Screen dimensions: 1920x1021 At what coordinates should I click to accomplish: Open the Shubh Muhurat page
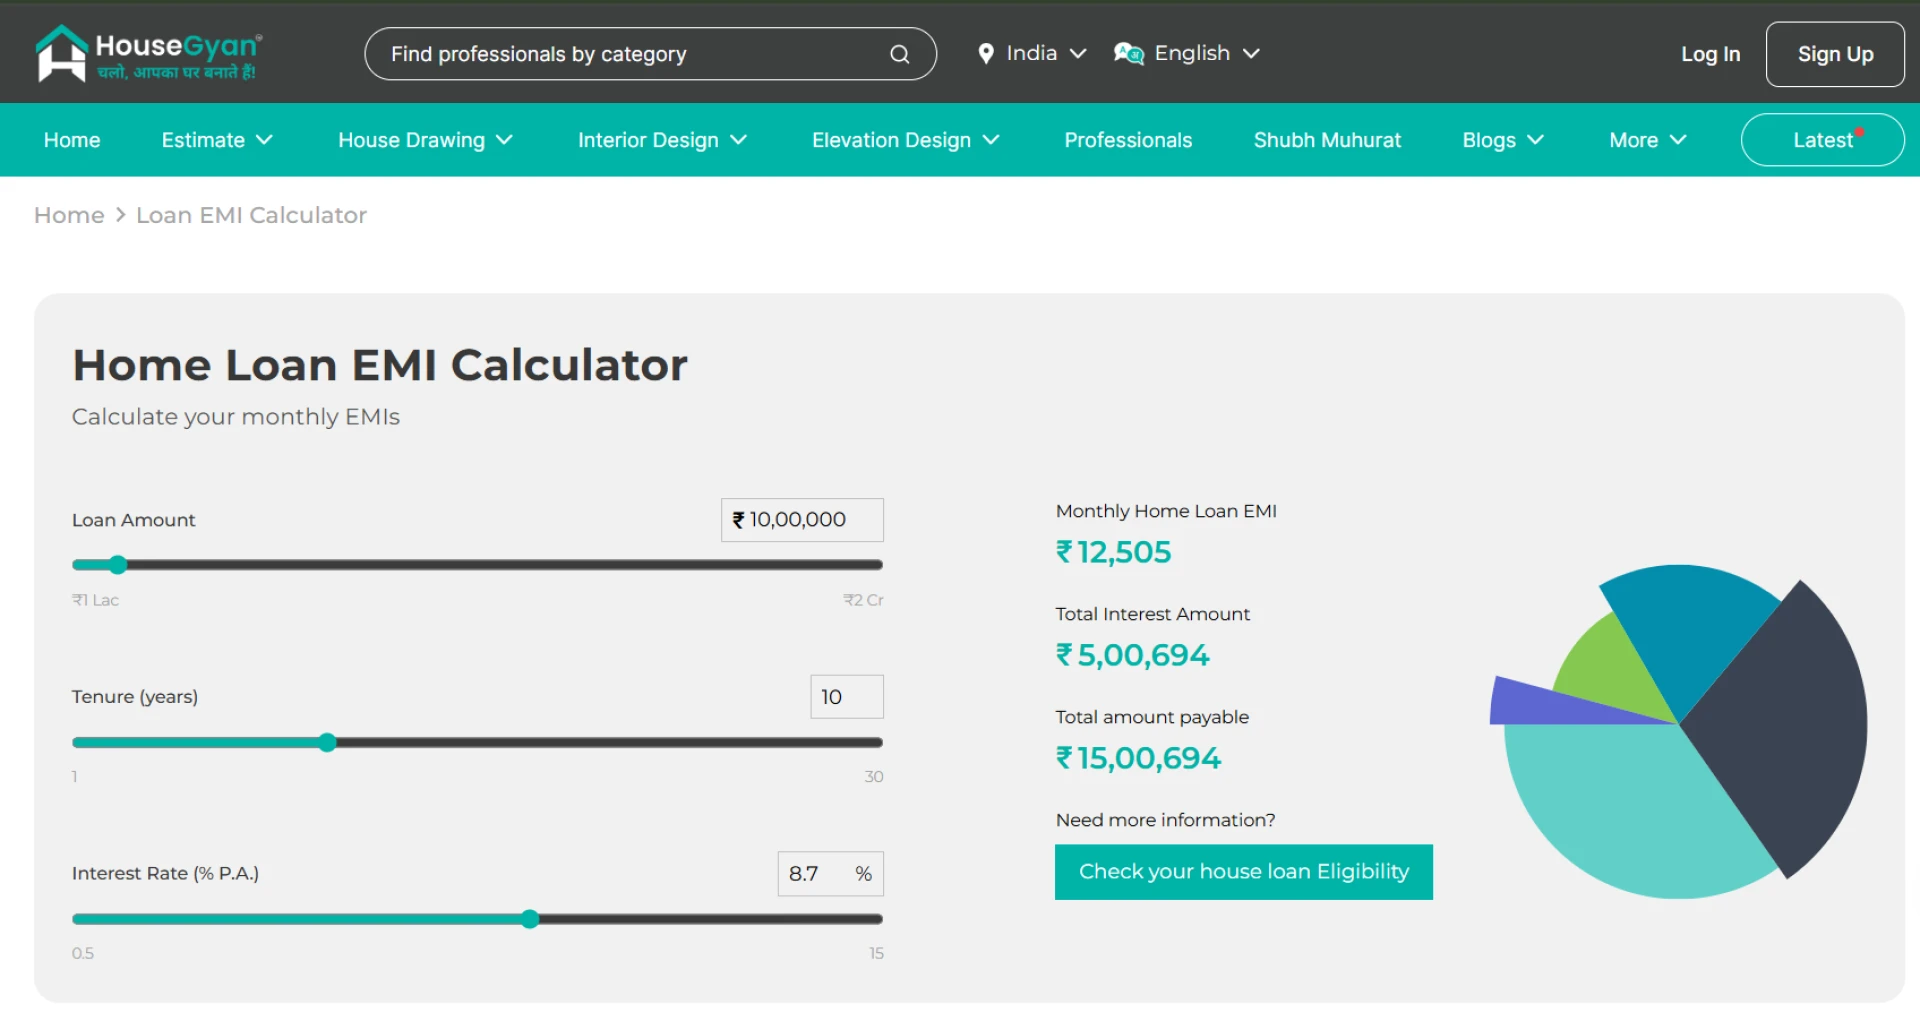[1327, 140]
